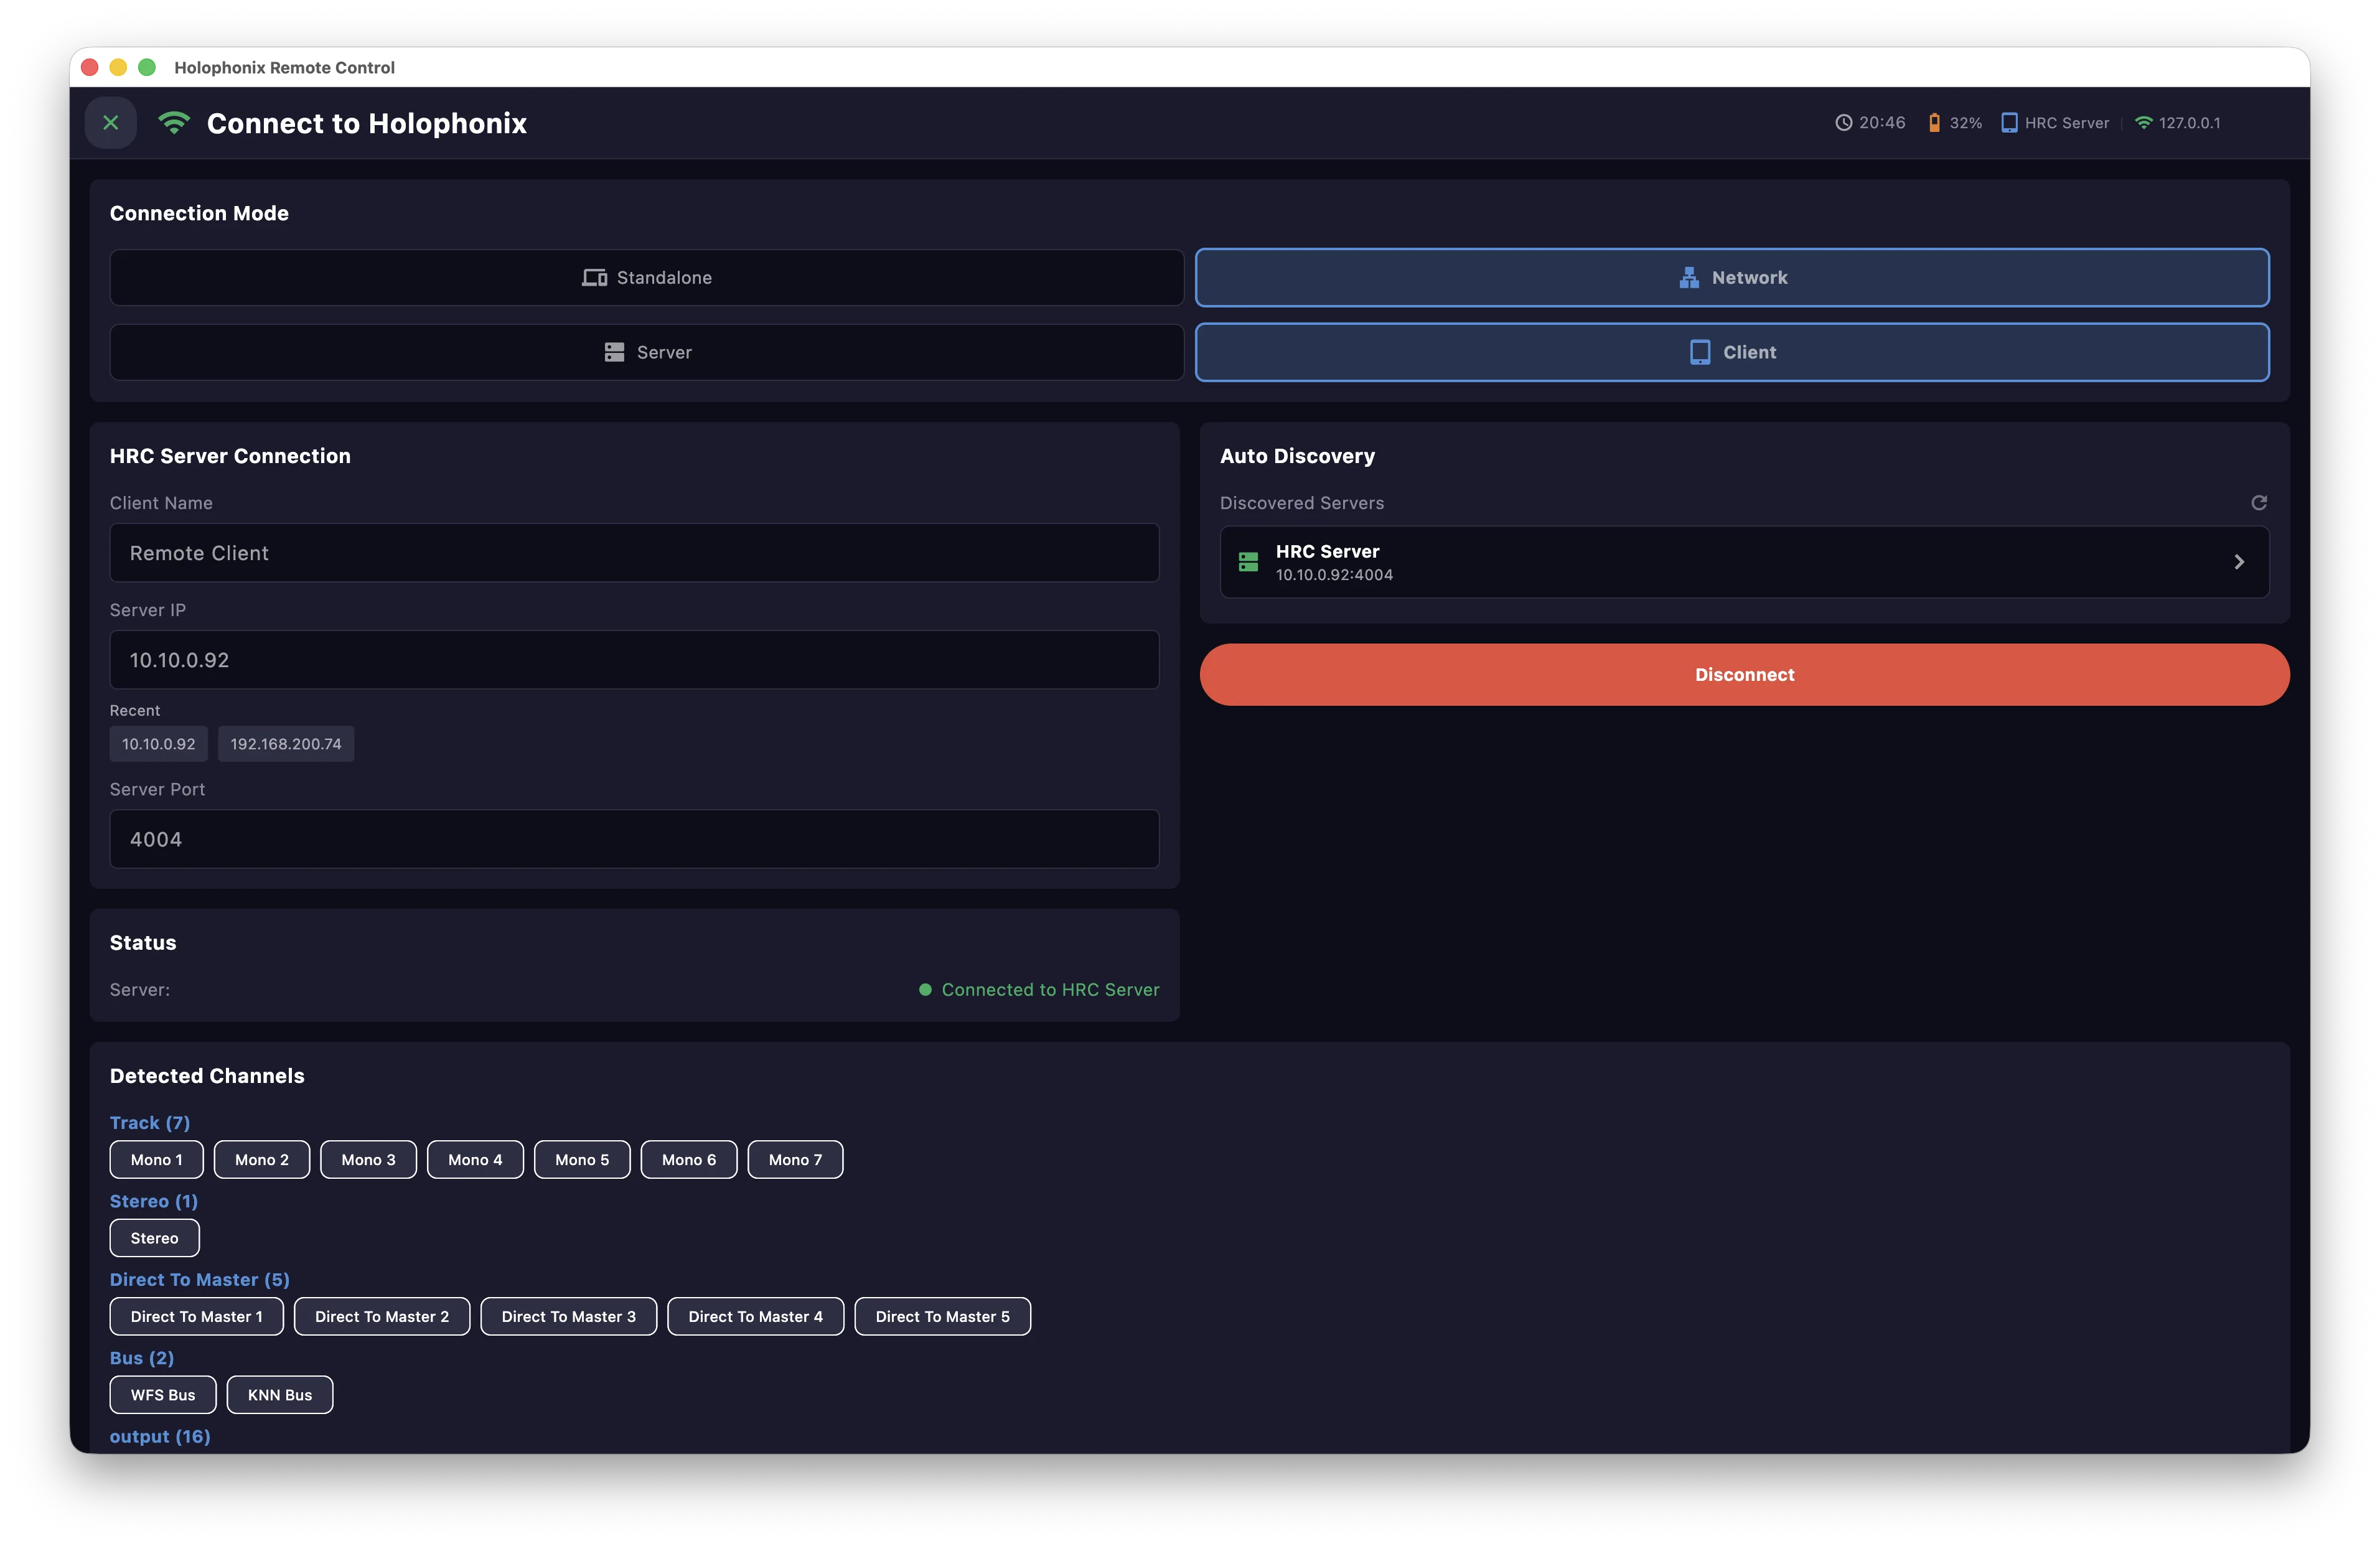
Task: Select Direct To Master 4
Action: tap(756, 1317)
